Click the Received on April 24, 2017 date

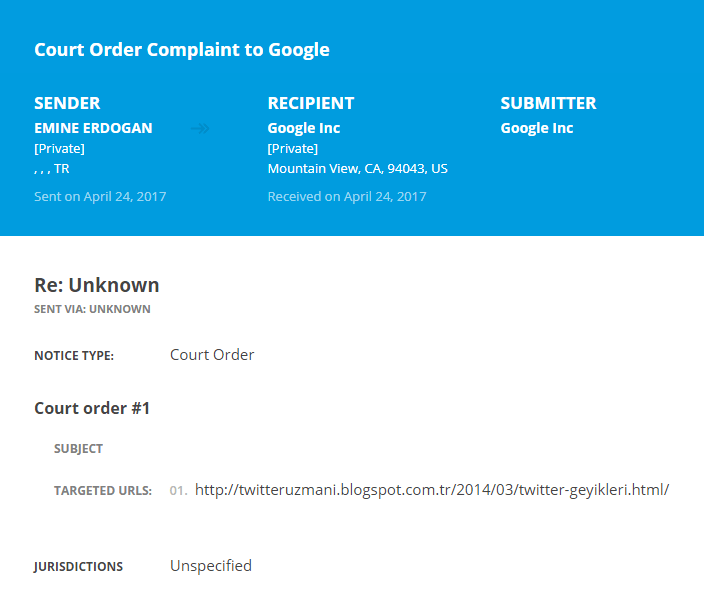click(x=347, y=197)
